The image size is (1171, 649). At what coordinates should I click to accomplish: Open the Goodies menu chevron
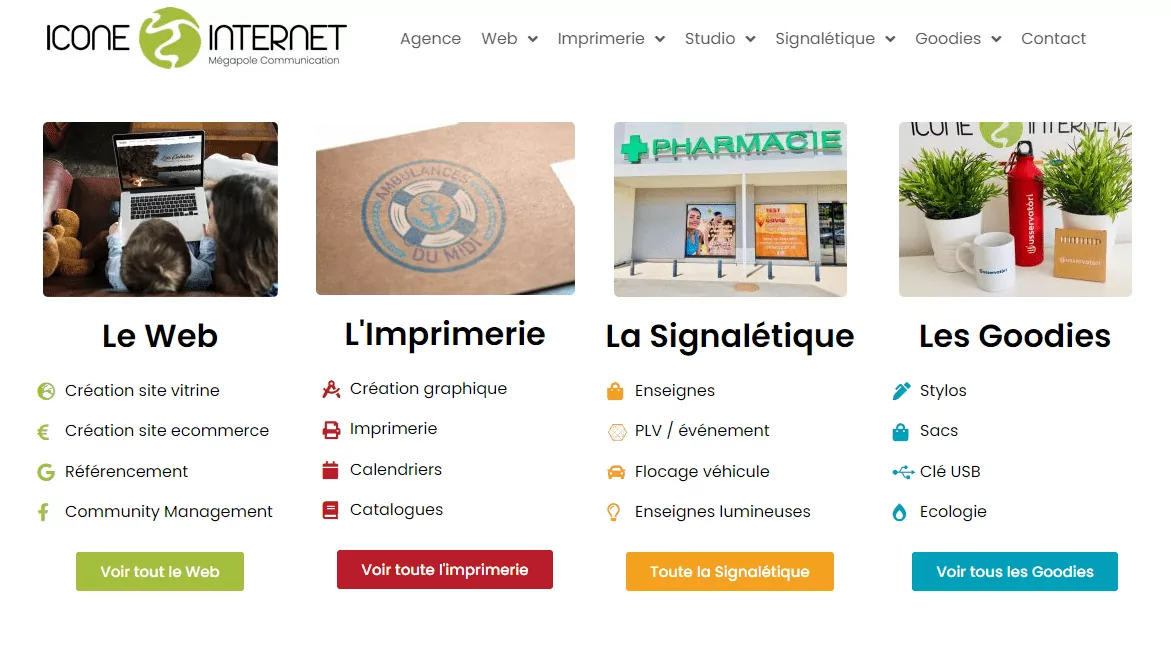coord(996,40)
